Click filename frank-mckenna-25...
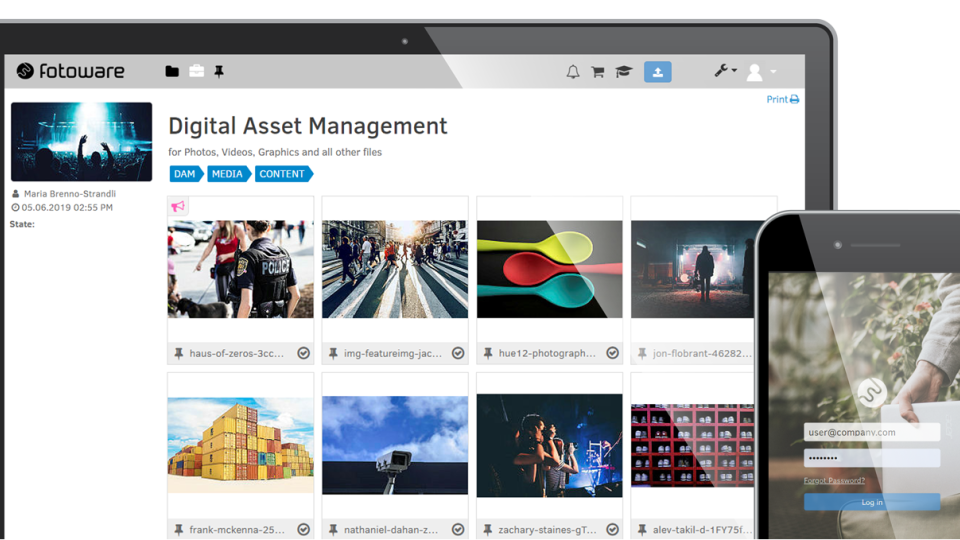This screenshot has width=960, height=540. click(236, 530)
